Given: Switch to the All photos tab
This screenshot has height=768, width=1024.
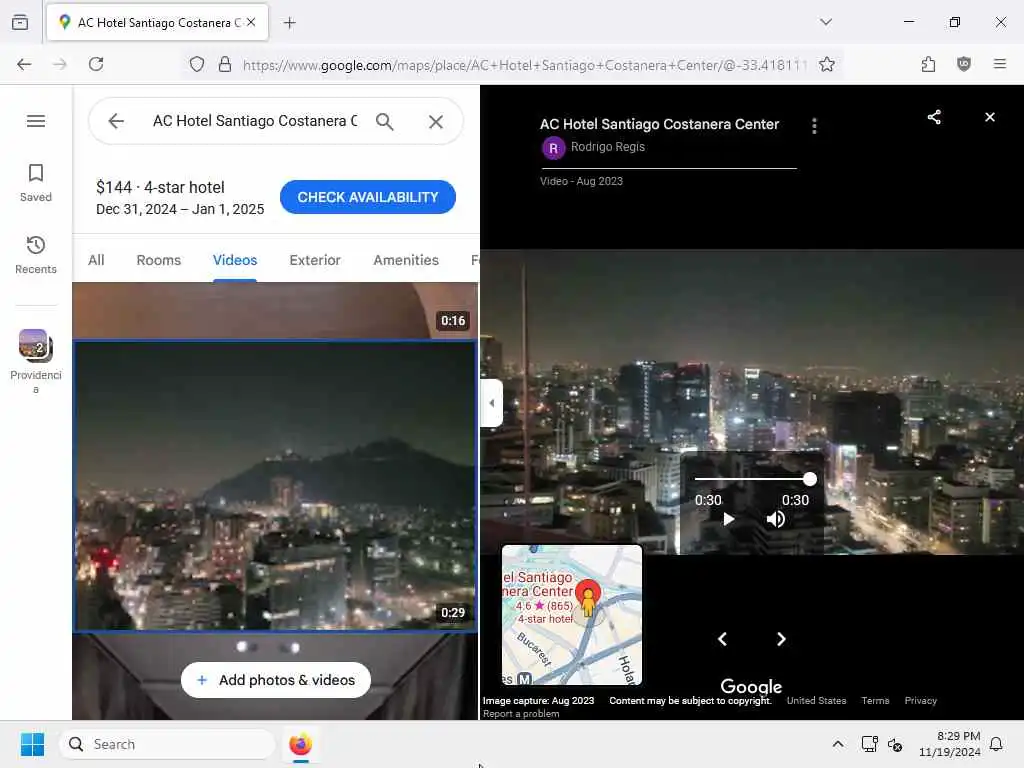Looking at the screenshot, I should tap(96, 260).
